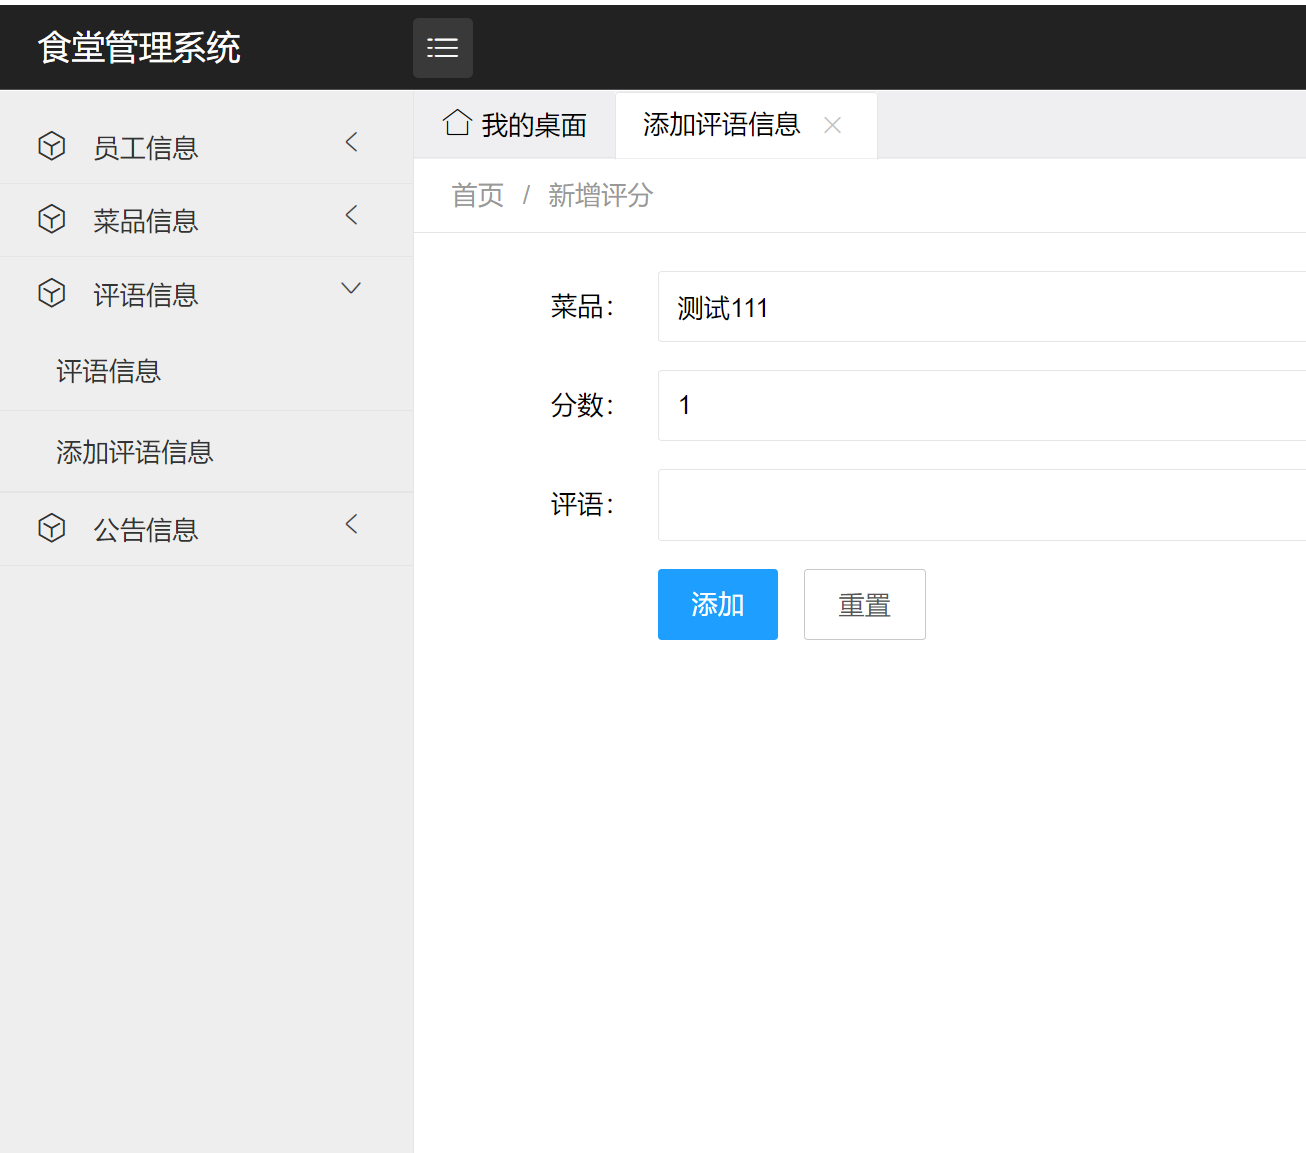Screen dimensions: 1306x1153
Task: Click the 新增评分 breadcrumb text
Action: 600,195
